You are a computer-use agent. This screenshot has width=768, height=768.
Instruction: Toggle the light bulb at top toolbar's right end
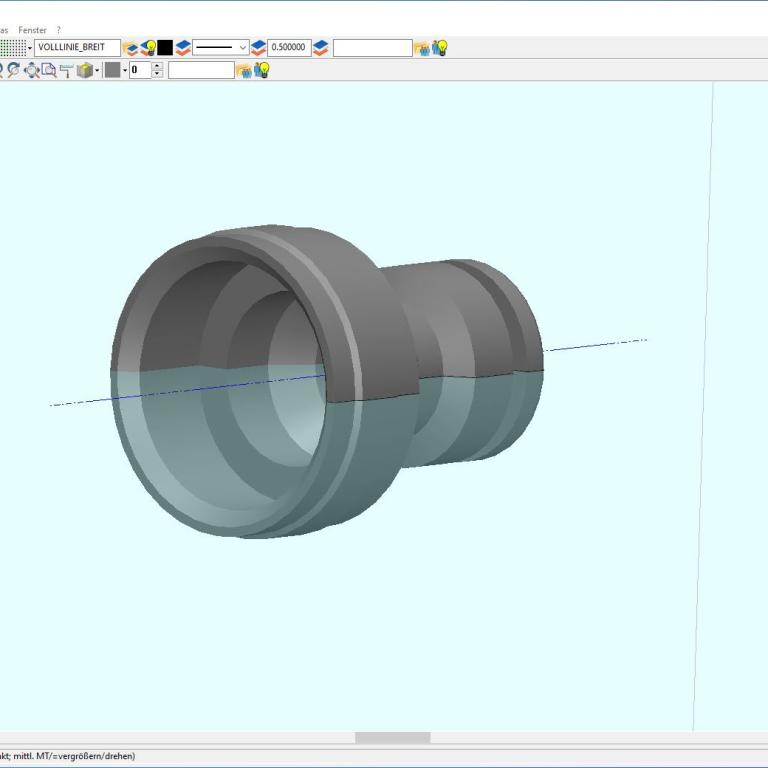(x=440, y=48)
